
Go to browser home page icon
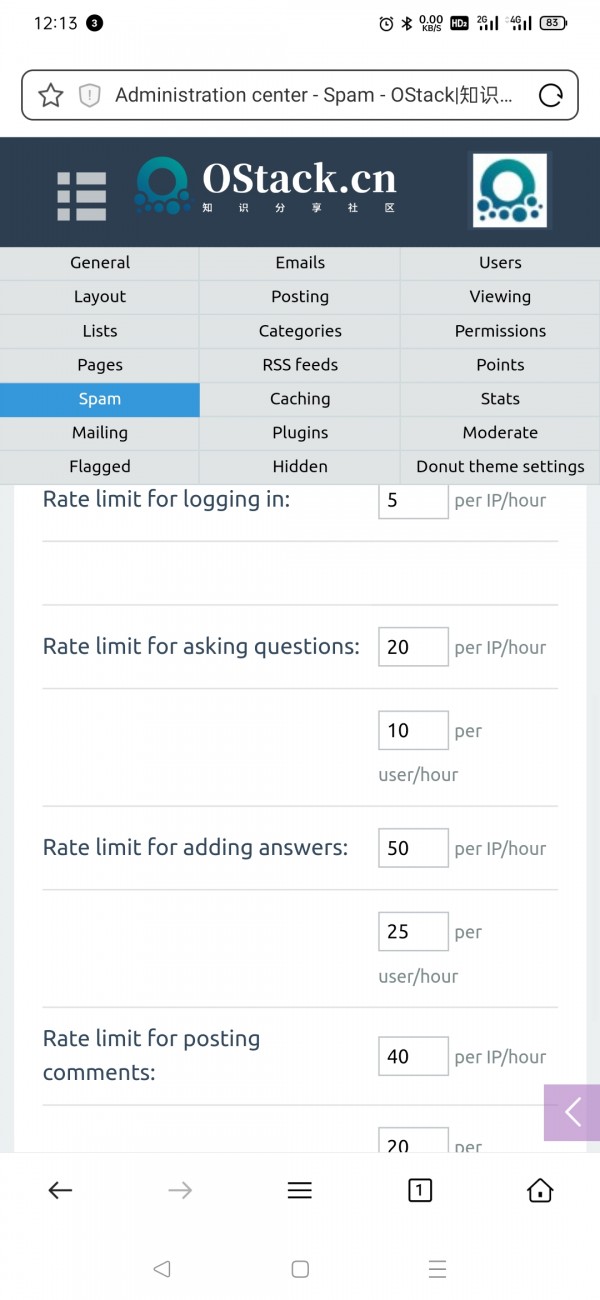[540, 1190]
